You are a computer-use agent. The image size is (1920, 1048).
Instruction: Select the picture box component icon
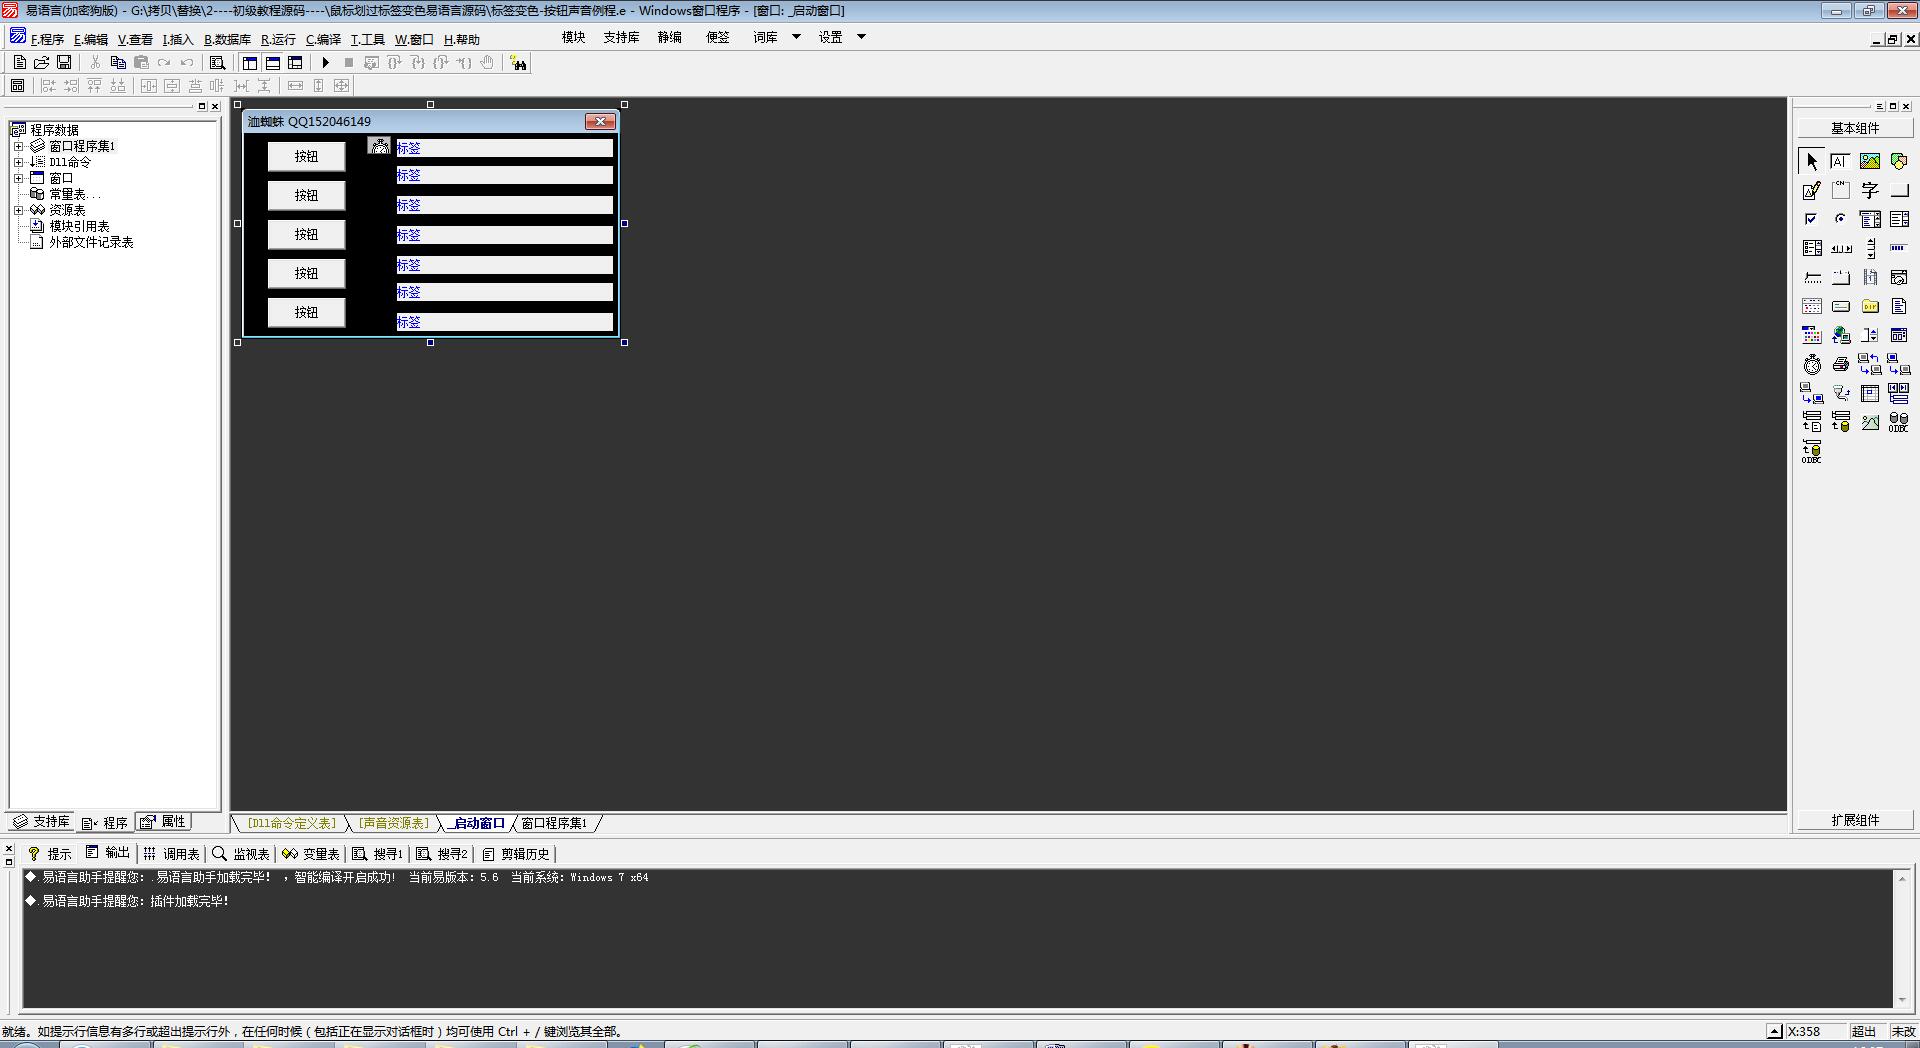click(x=1869, y=161)
